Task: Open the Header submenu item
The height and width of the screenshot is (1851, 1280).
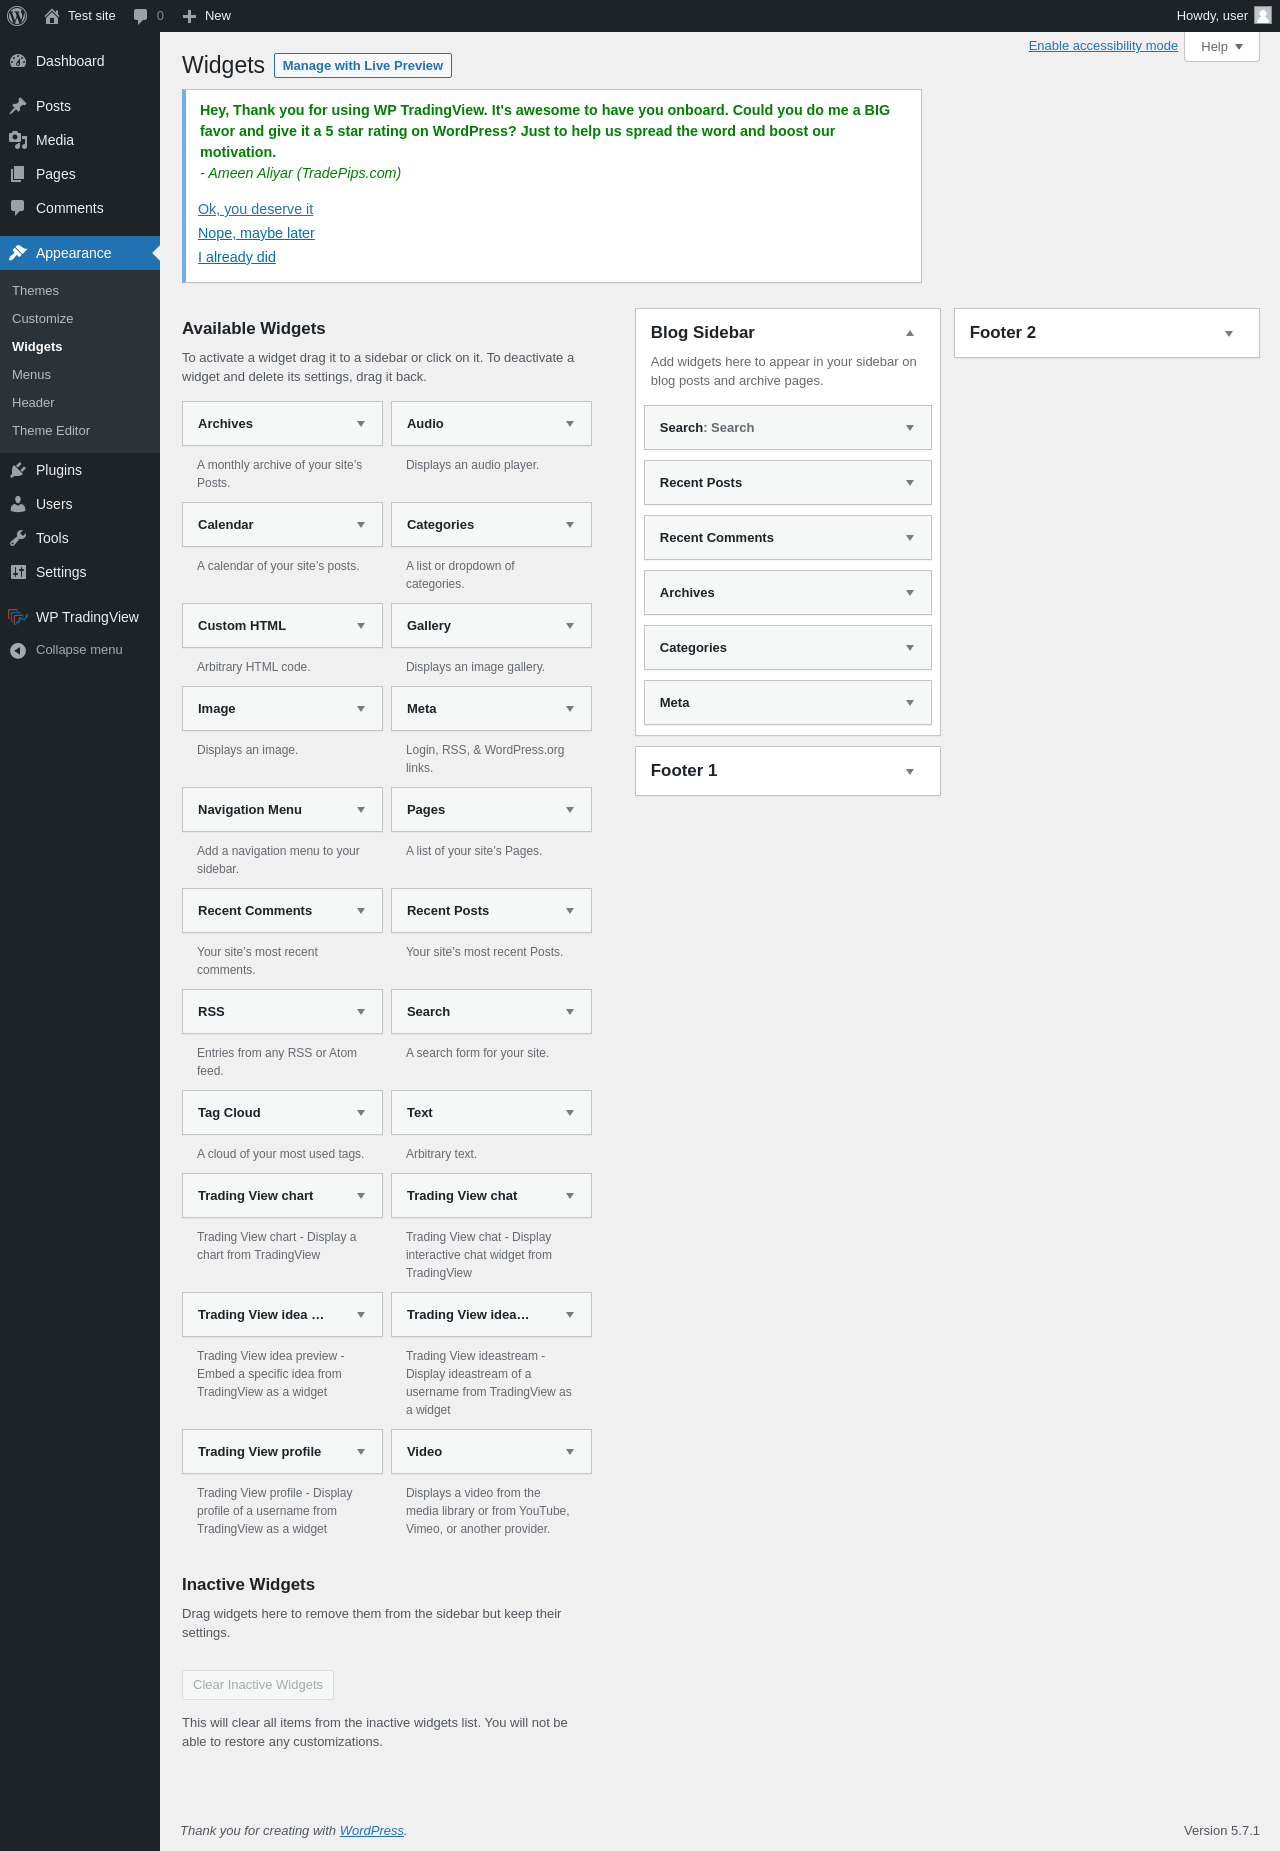Action: [33, 403]
